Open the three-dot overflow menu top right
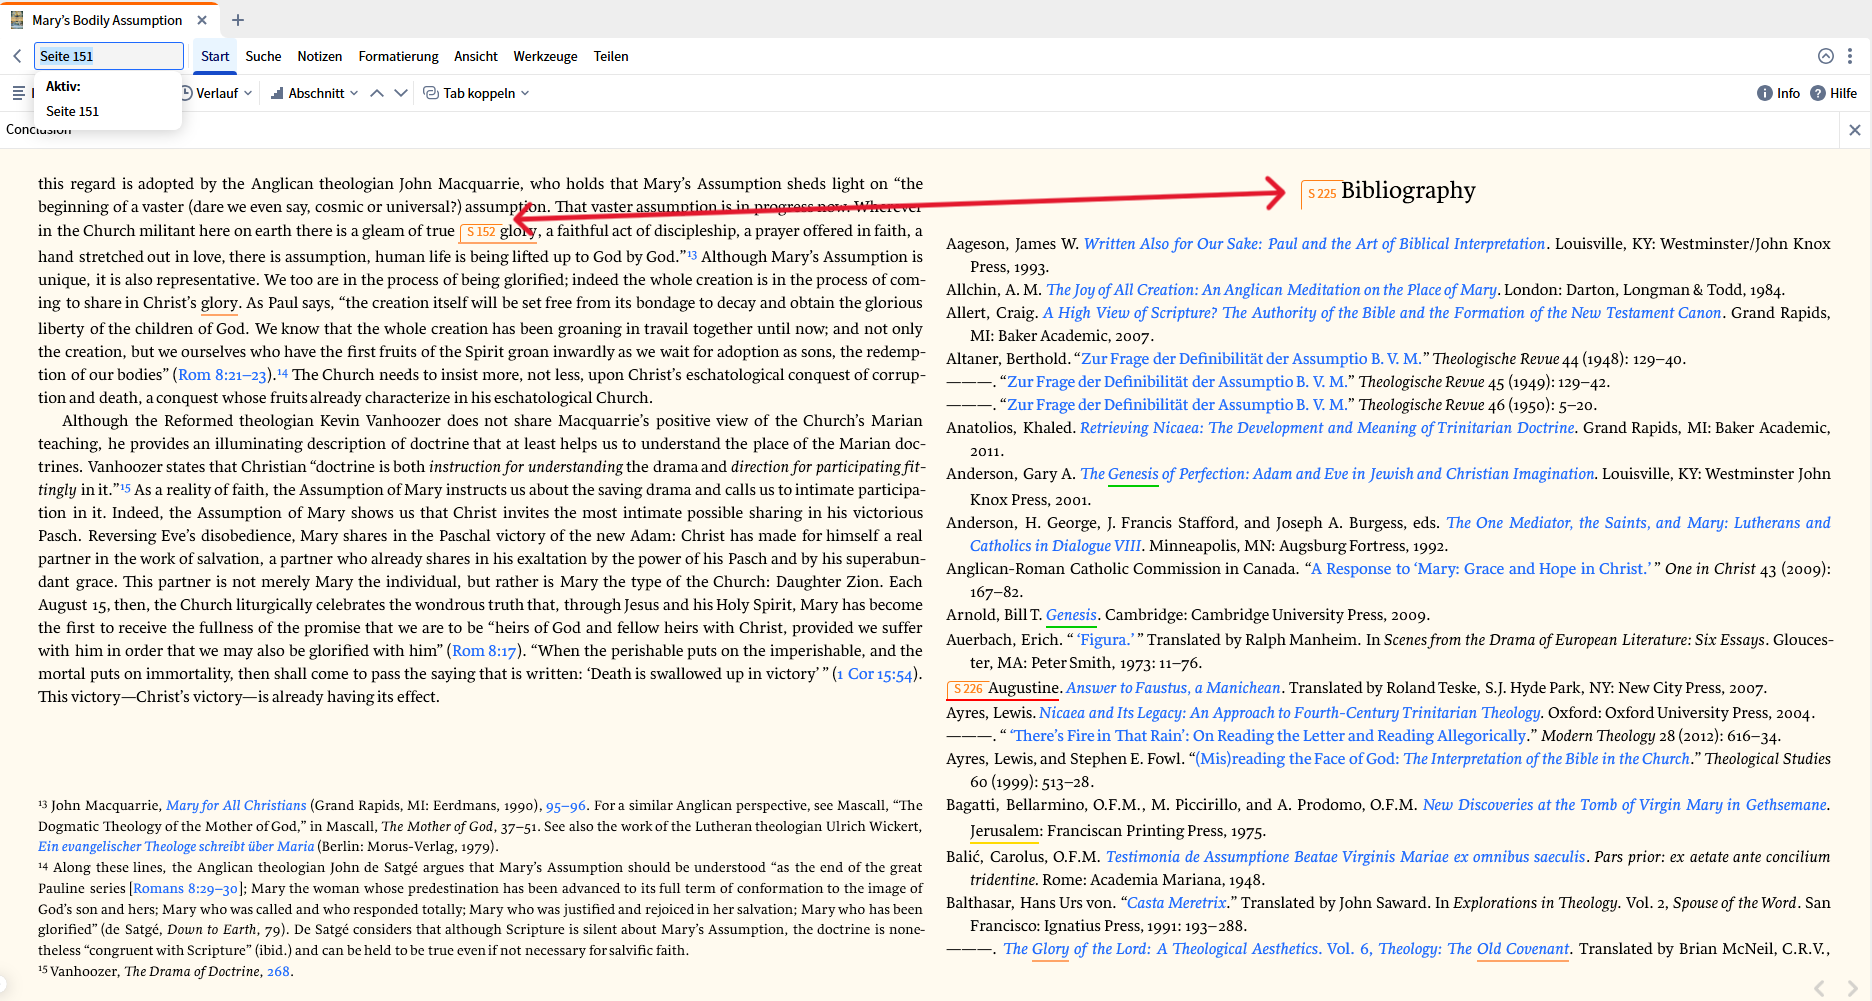 [1851, 56]
